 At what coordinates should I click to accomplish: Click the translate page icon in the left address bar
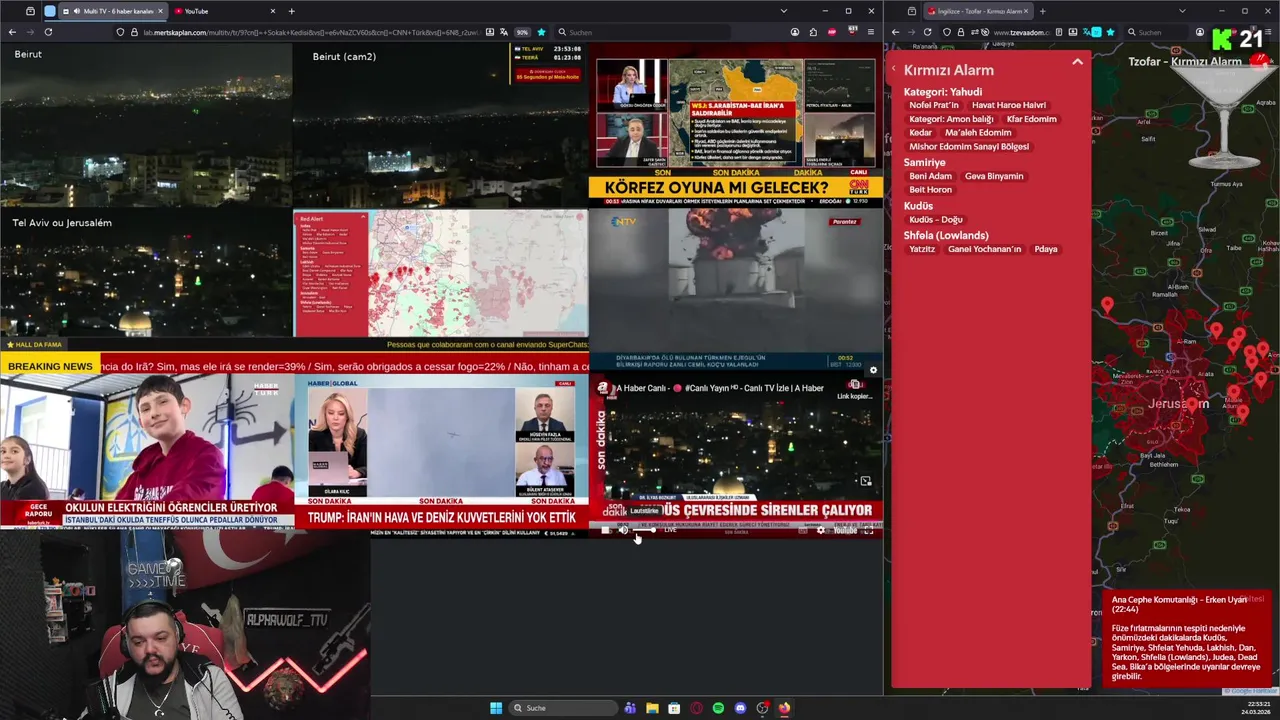point(504,32)
